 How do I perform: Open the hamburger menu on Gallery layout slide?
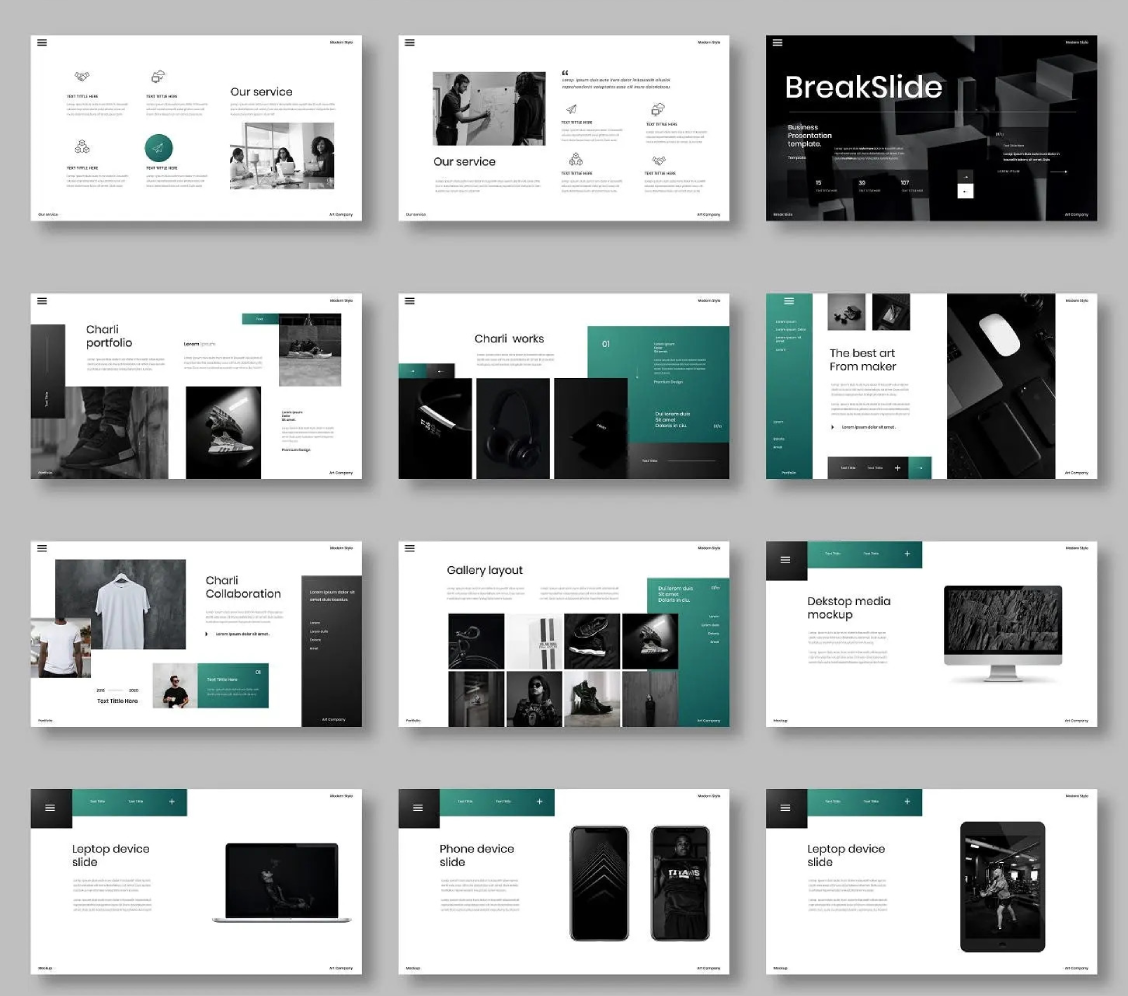pyautogui.click(x=409, y=548)
